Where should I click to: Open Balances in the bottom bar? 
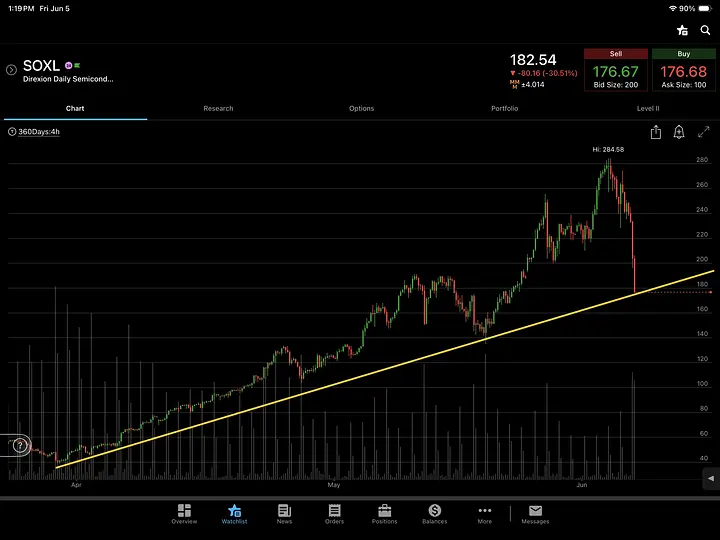click(x=434, y=514)
